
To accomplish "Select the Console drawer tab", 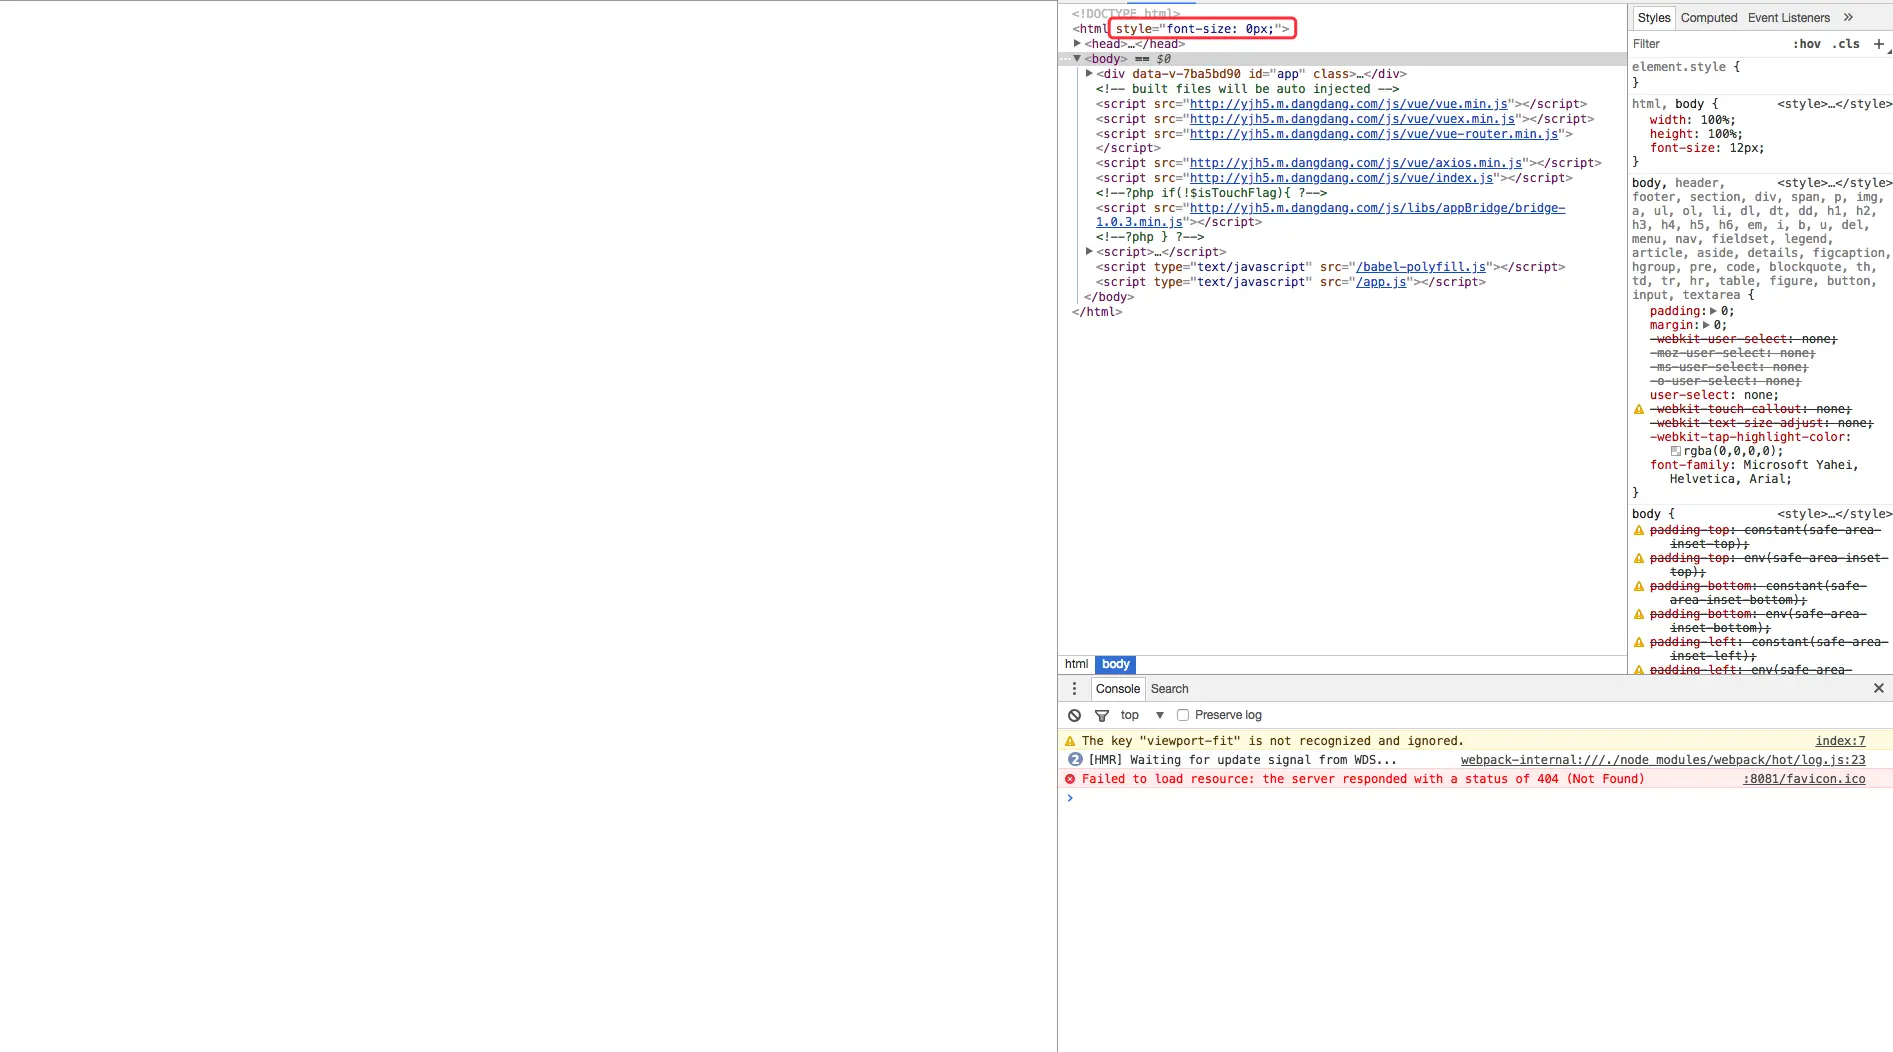I will point(1118,689).
